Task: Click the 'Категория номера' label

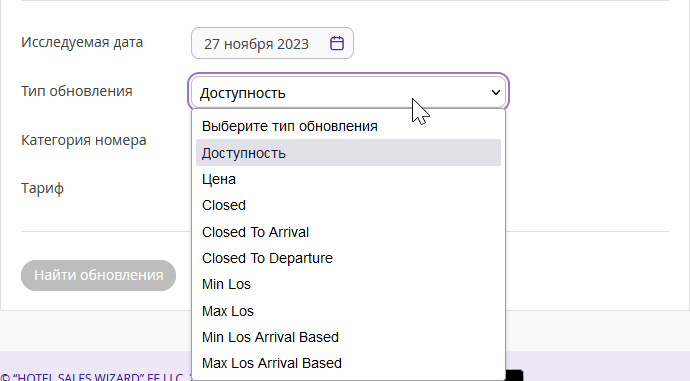Action: pyautogui.click(x=84, y=140)
